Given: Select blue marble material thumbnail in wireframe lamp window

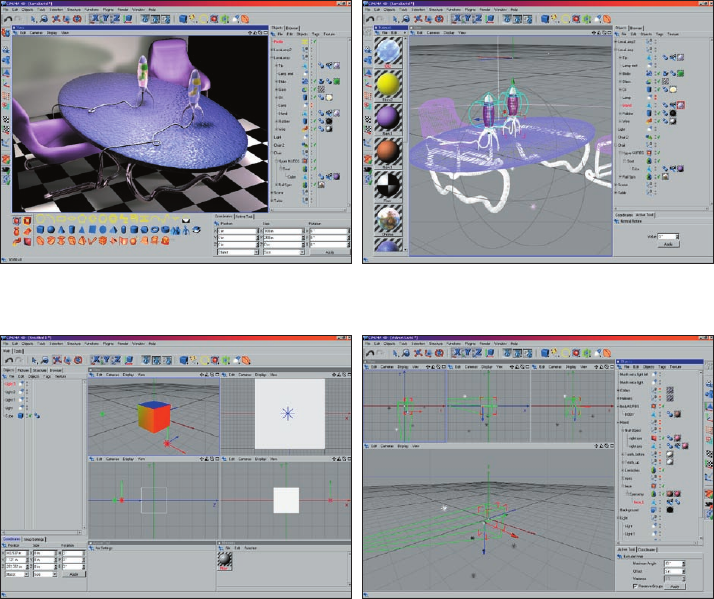Looking at the screenshot, I should 388,51.
